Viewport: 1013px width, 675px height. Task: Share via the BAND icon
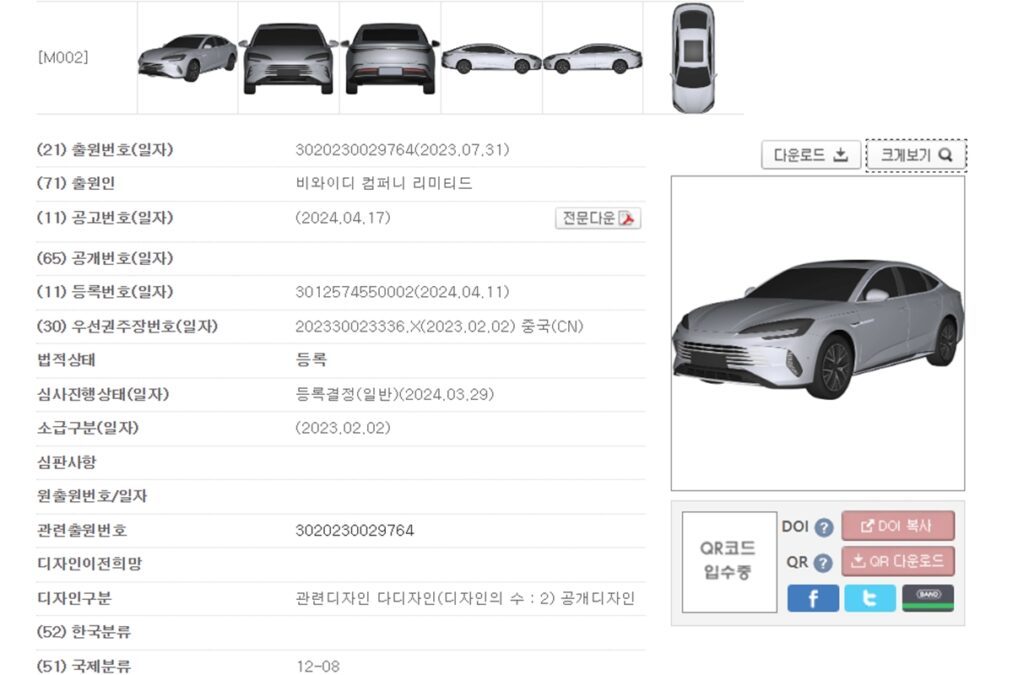(928, 598)
